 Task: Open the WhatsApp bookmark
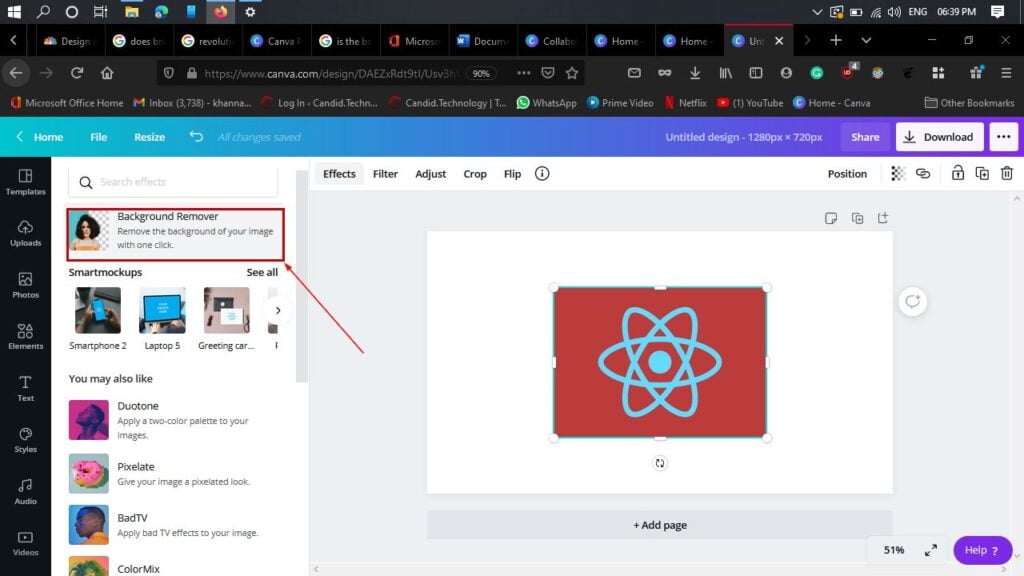547,103
